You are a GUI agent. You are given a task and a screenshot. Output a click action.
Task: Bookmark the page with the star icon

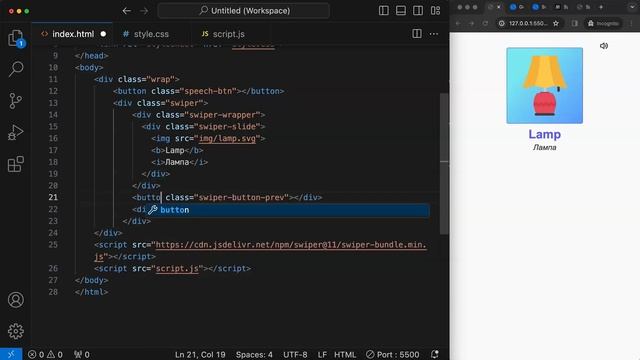[x=556, y=23]
